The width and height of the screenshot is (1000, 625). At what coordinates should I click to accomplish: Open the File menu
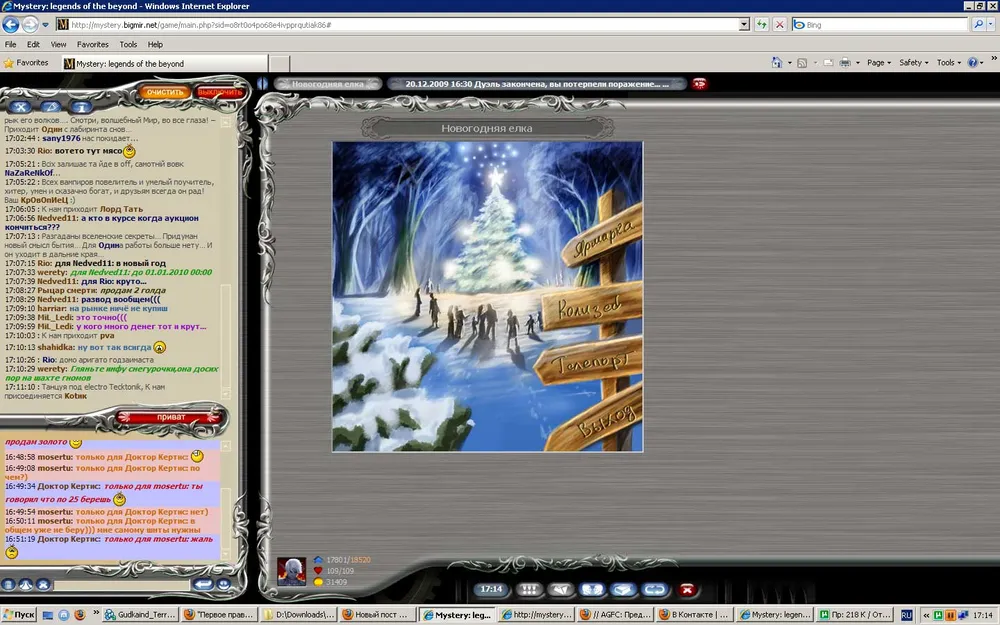point(10,44)
